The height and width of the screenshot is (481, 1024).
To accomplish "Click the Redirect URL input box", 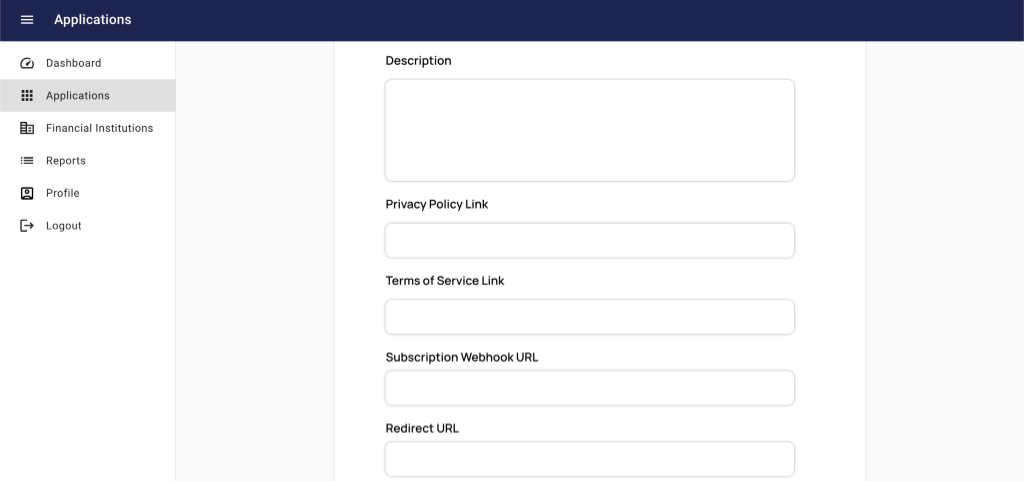I will pyautogui.click(x=590, y=459).
